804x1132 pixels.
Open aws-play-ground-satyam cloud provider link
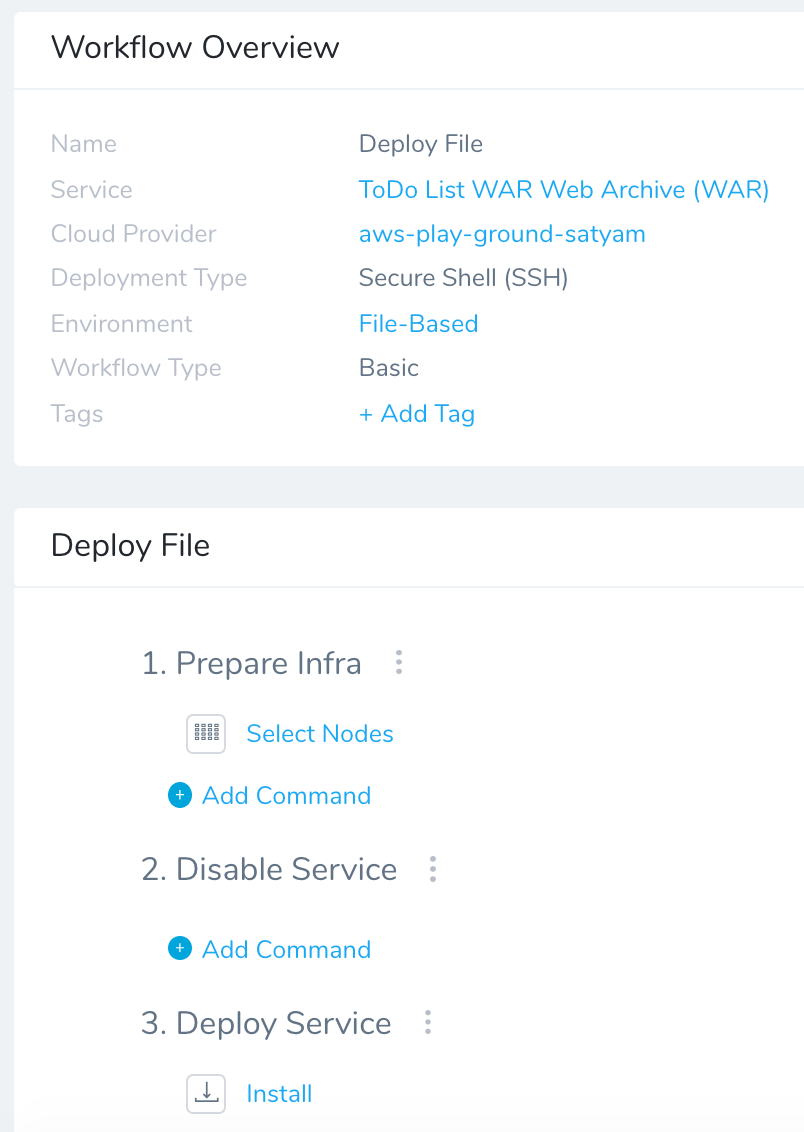pos(502,235)
